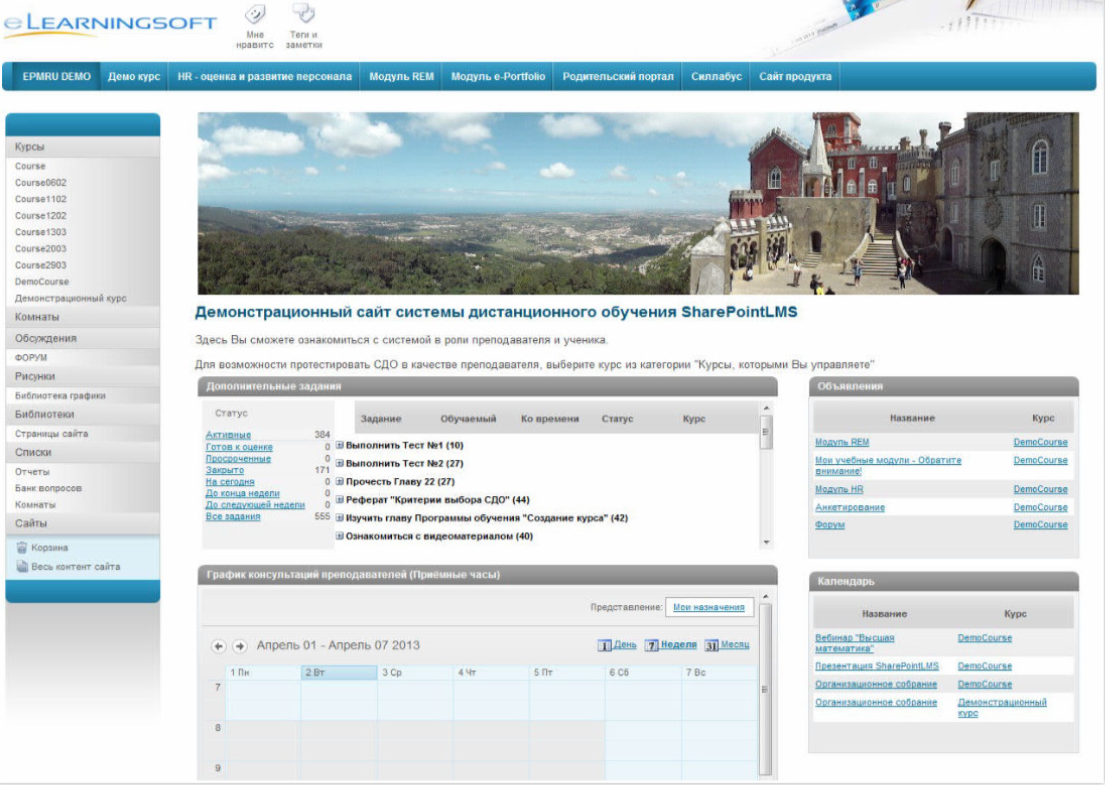Open the 'Сайт продукта' tab
This screenshot has height=785, width=1105.
coord(795,77)
